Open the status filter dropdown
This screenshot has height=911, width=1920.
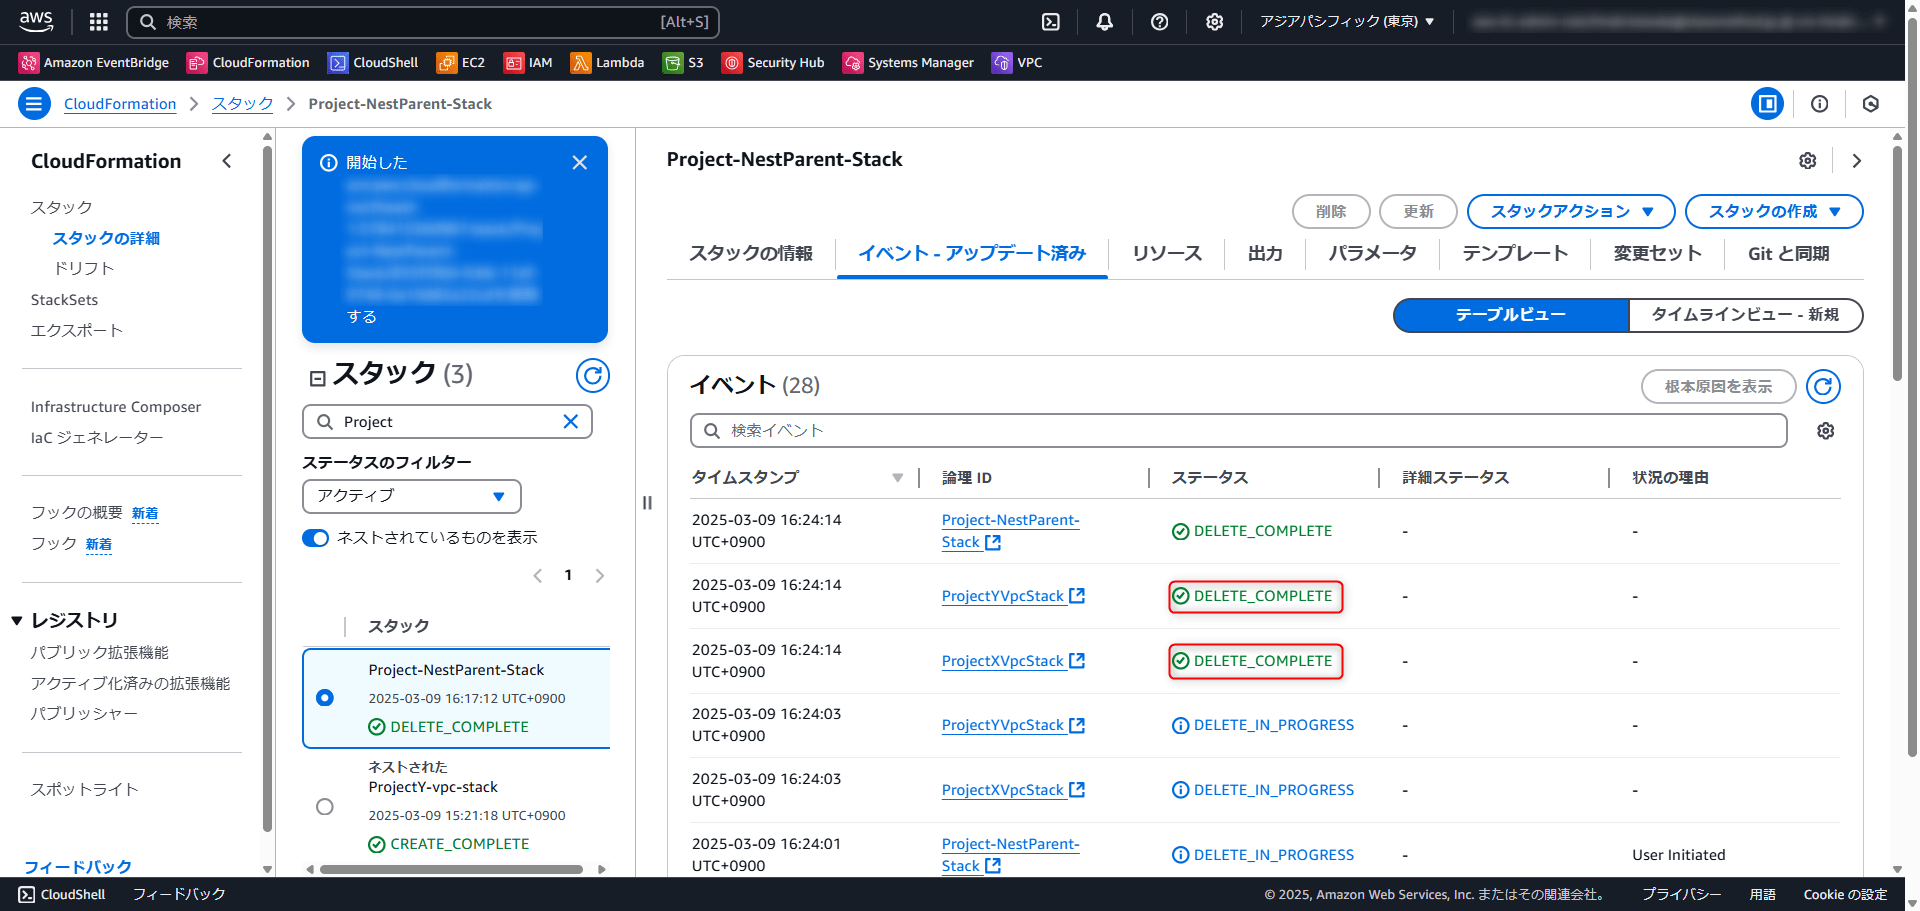(x=412, y=496)
